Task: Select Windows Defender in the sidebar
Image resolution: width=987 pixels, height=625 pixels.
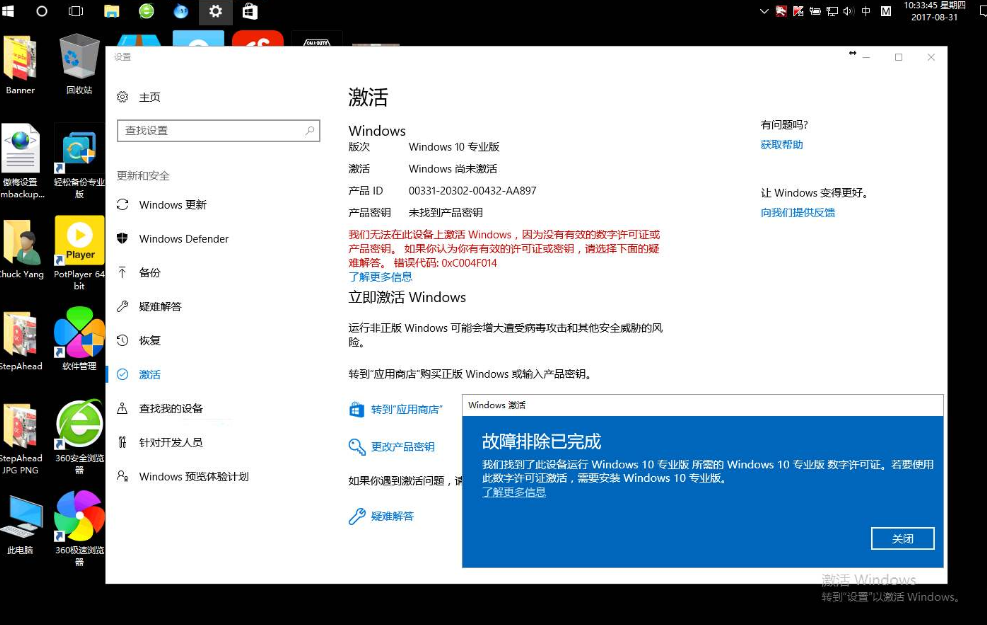Action: tap(183, 239)
